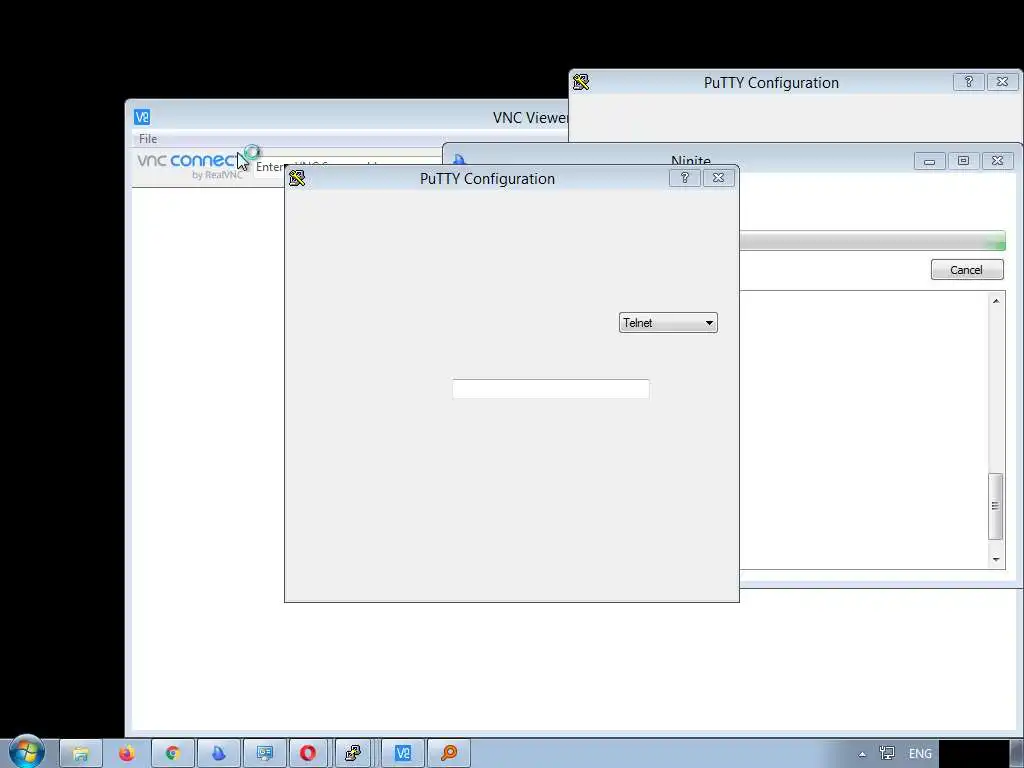Click the monitor app icon in taskbar
This screenshot has width=1024, height=768.
tap(264, 753)
